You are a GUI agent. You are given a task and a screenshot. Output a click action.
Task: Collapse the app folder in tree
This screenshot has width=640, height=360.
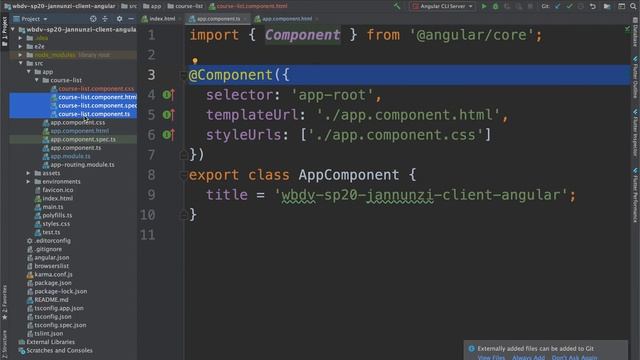point(29,72)
